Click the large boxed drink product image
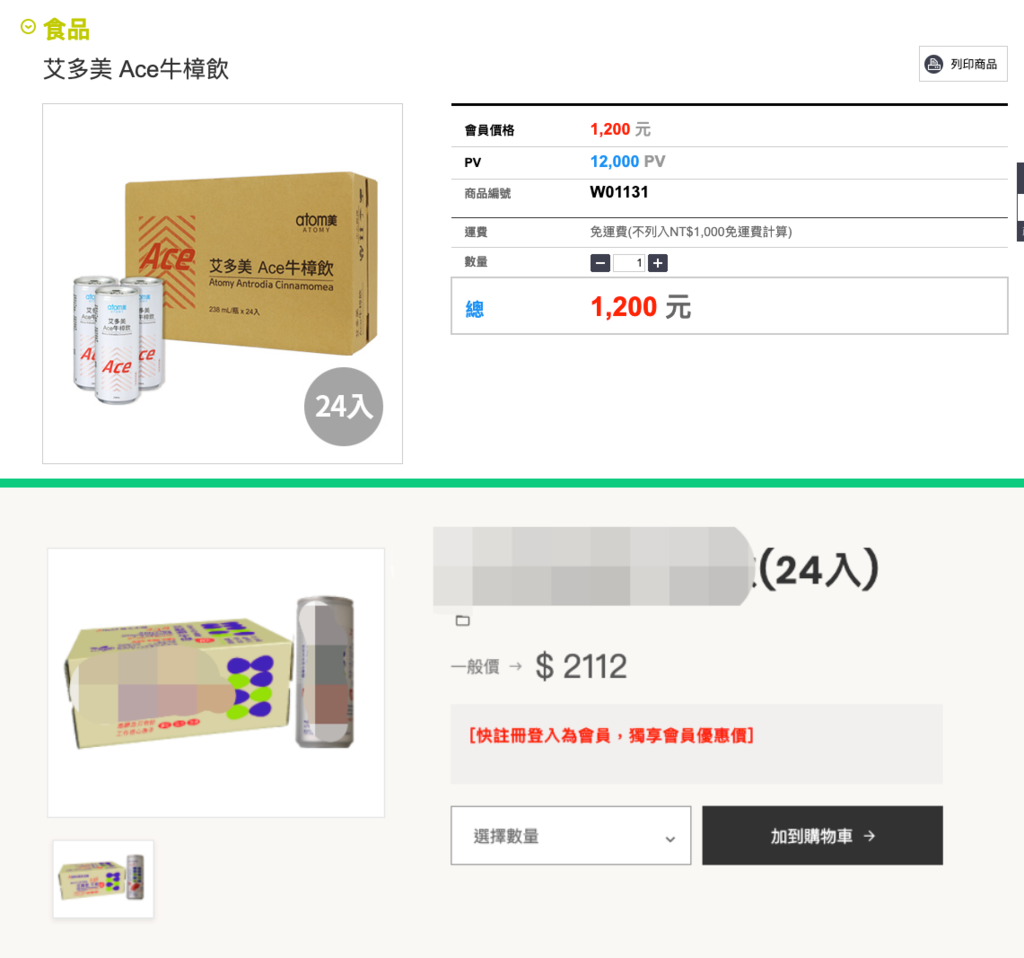Viewport: 1024px width, 958px height. (x=216, y=682)
